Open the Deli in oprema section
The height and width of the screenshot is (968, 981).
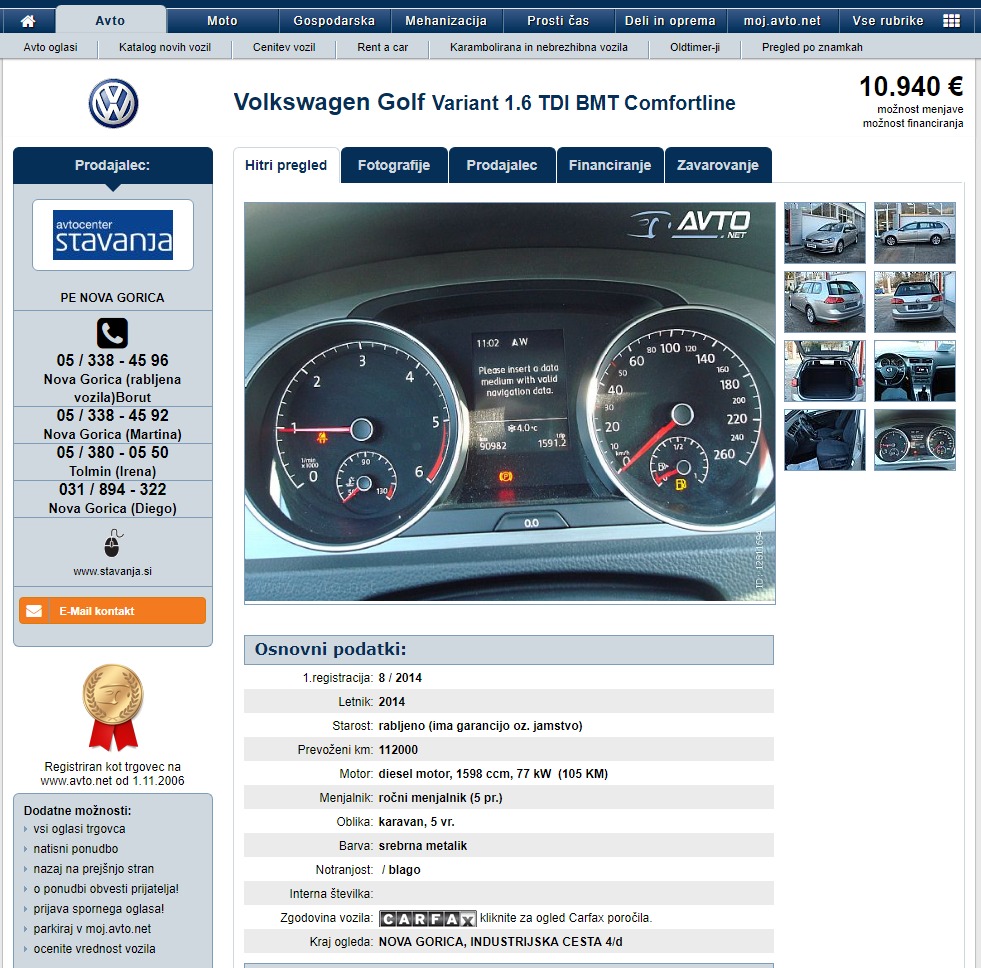tap(670, 21)
